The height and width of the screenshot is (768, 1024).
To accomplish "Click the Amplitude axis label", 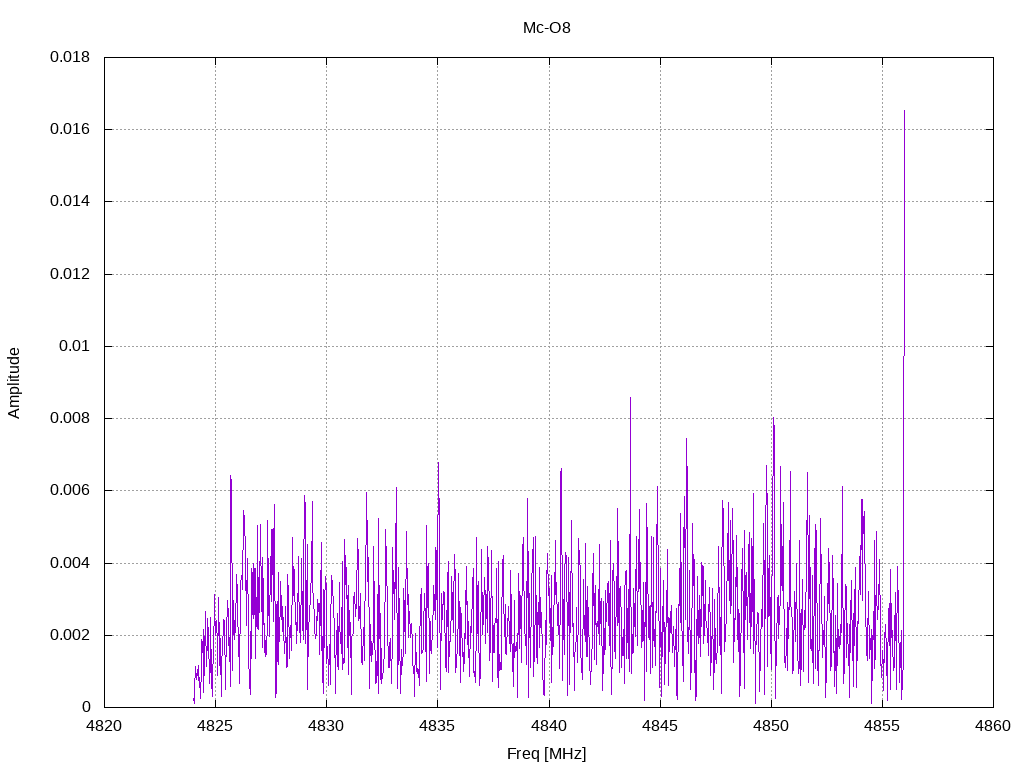I will (x=14, y=383).
